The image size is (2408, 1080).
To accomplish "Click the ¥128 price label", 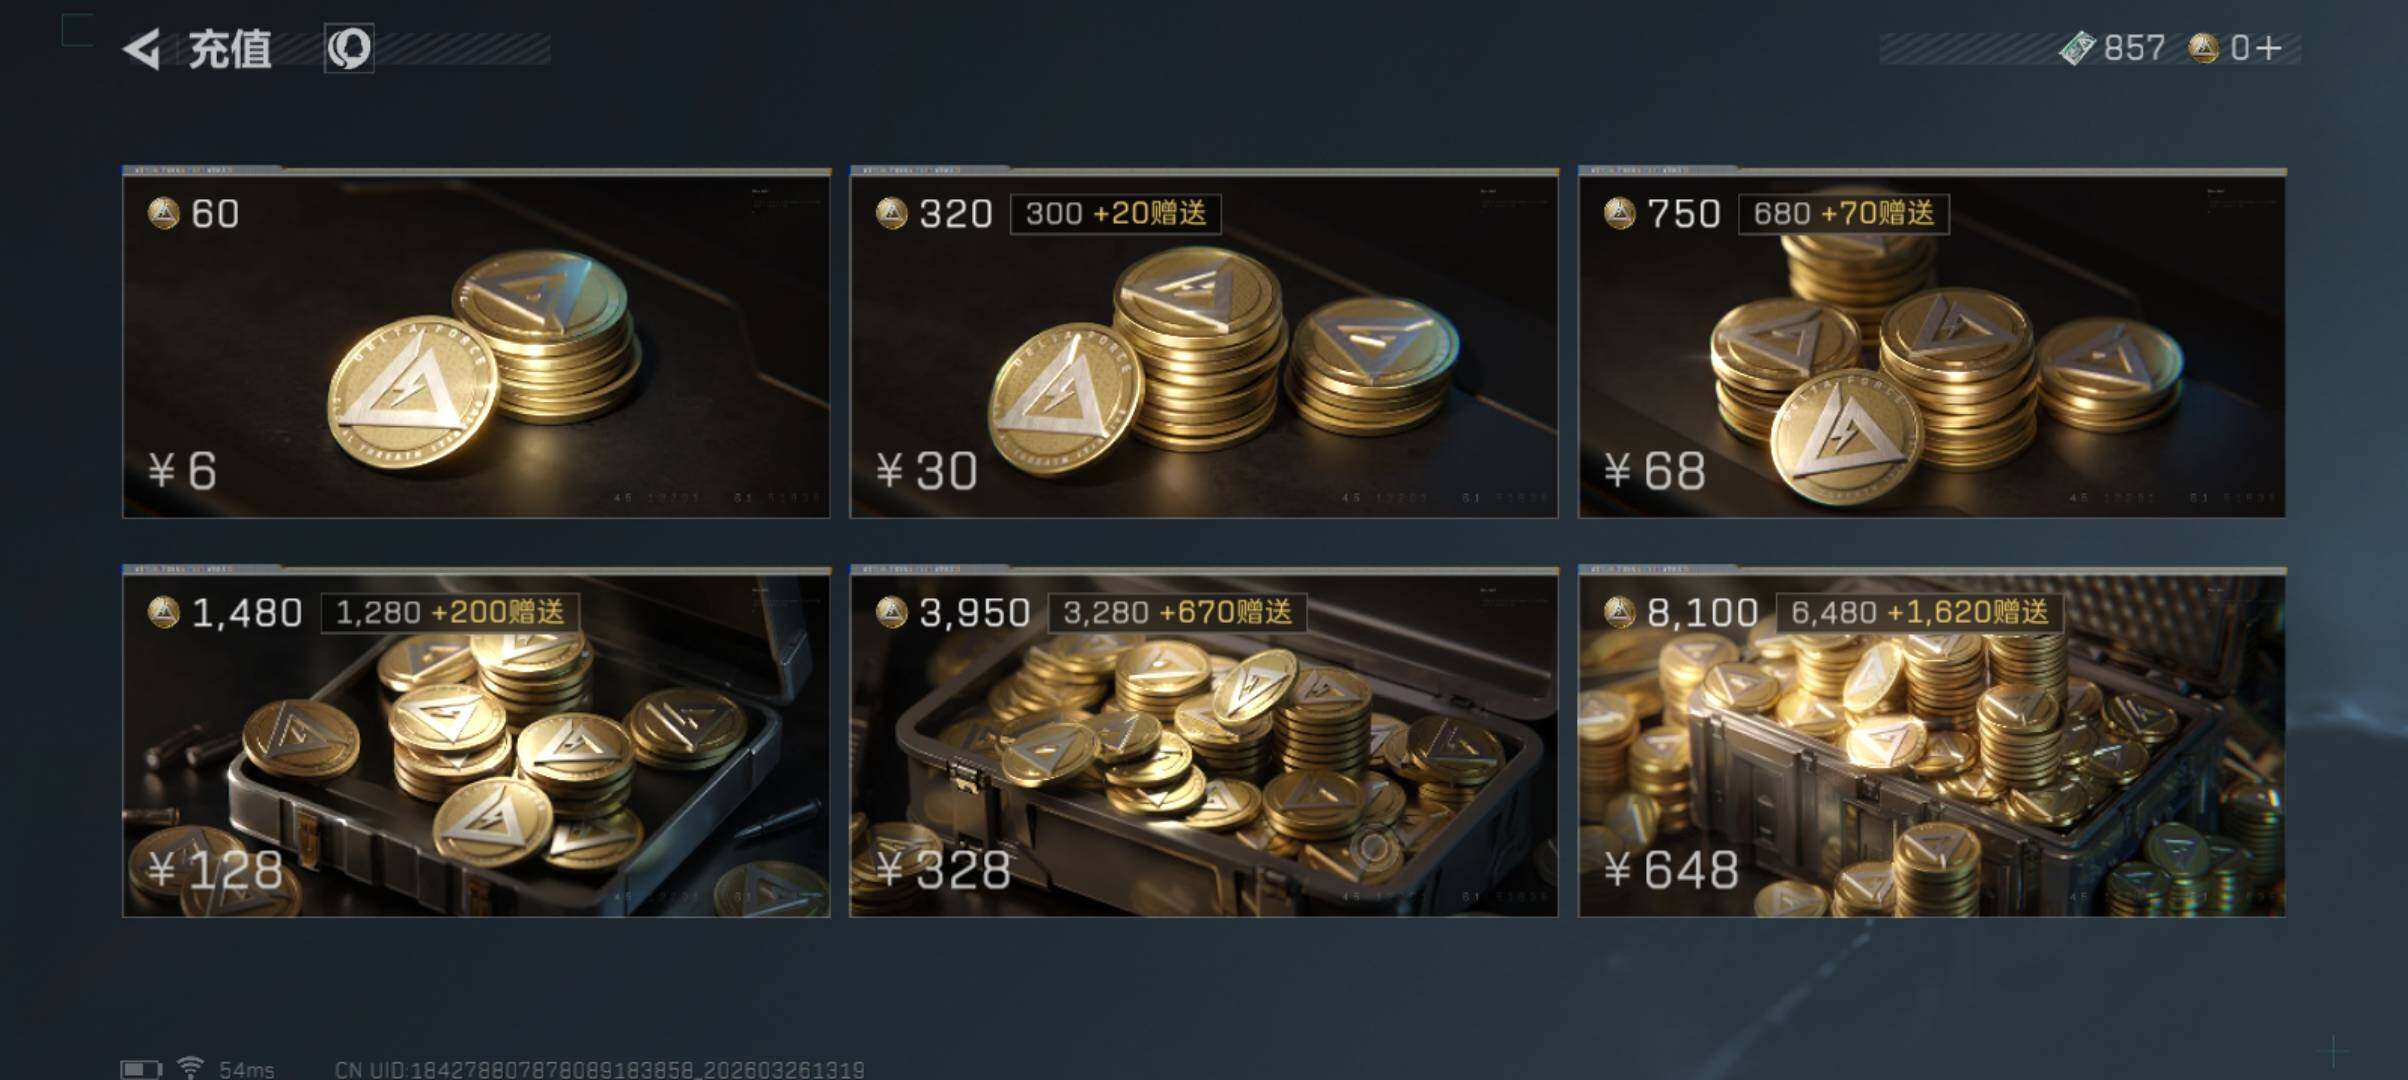I will coord(215,870).
